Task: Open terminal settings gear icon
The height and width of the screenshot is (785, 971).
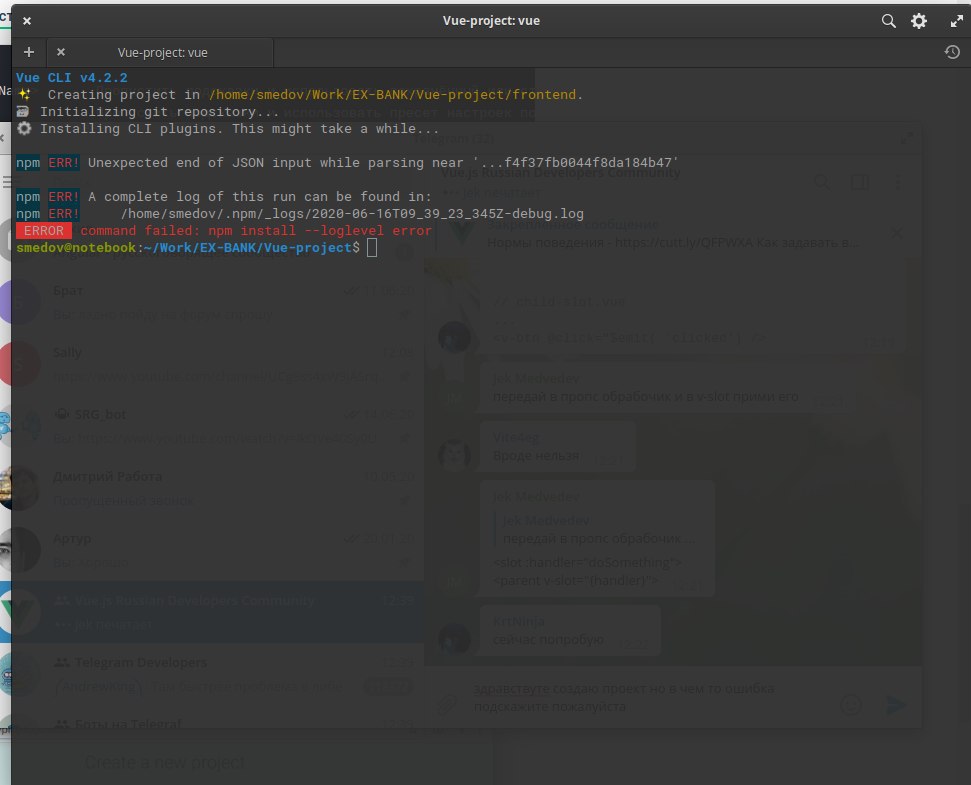Action: click(919, 21)
